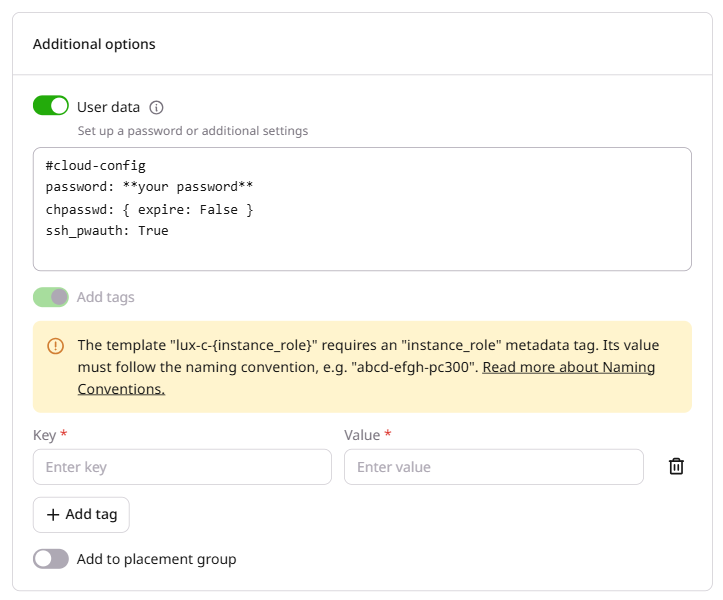Enable Add to placement group toggle
This screenshot has width=723, height=600.
coord(51,559)
